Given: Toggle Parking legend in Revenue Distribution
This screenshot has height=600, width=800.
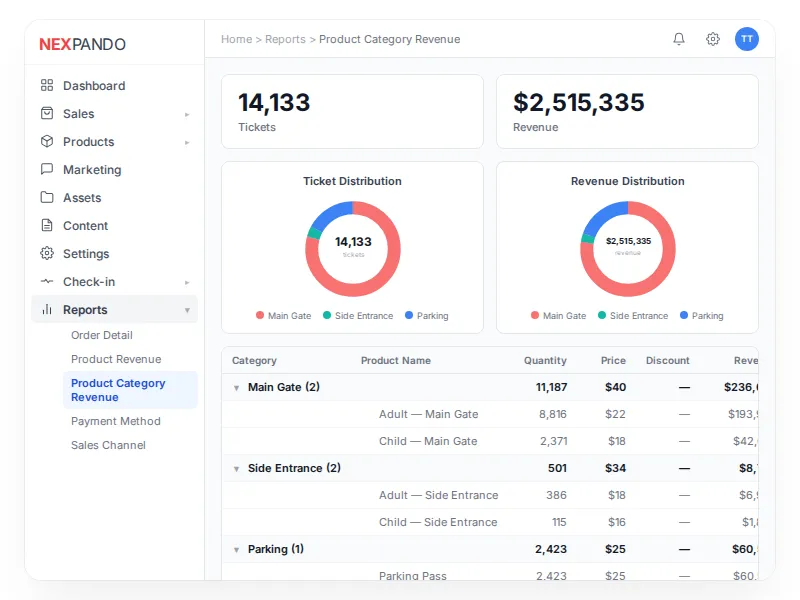Looking at the screenshot, I should 702,316.
